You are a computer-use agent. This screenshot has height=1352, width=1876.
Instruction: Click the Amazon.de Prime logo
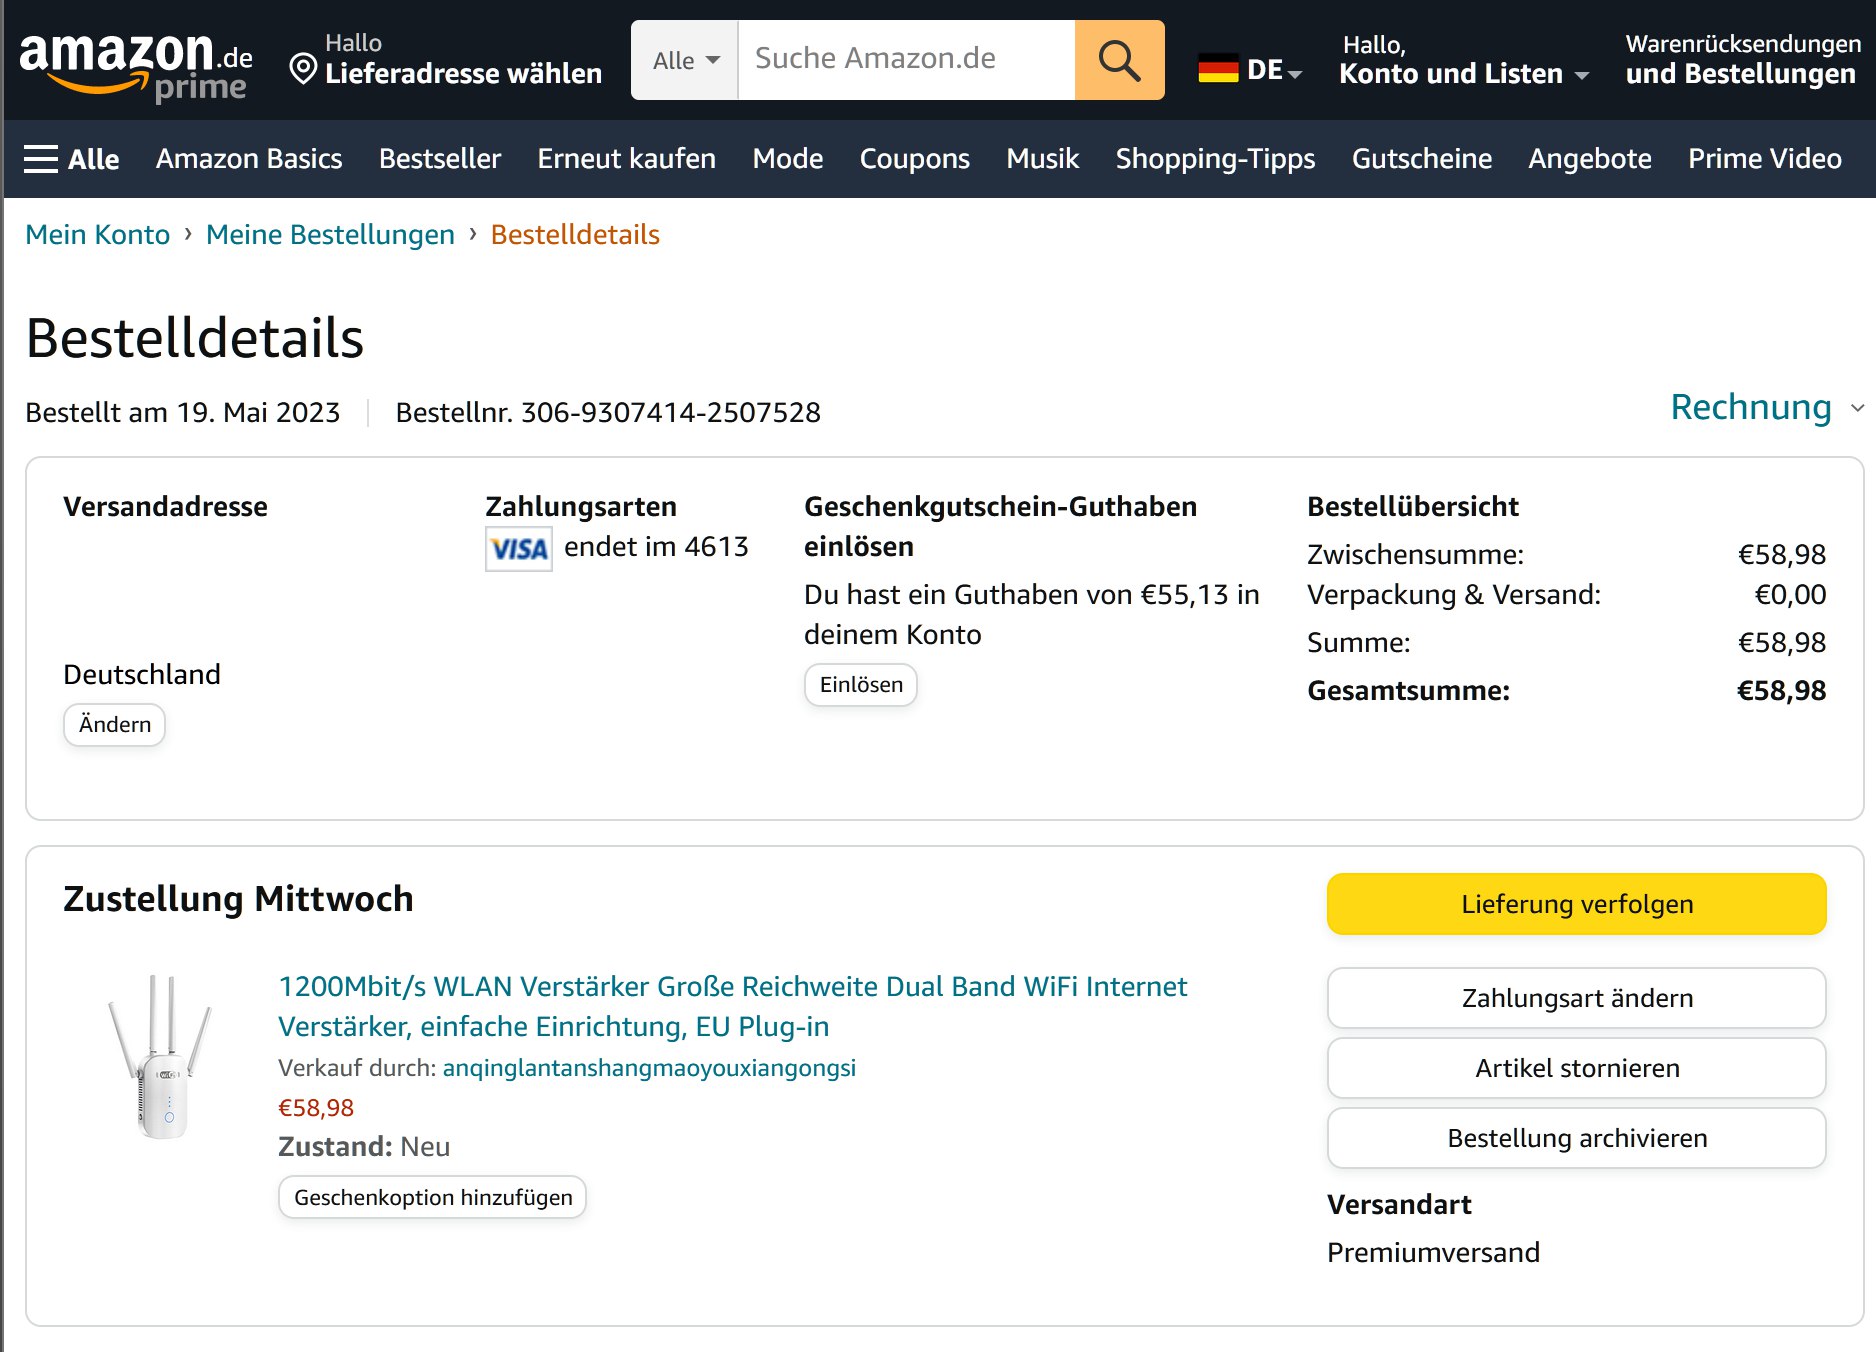click(x=135, y=63)
